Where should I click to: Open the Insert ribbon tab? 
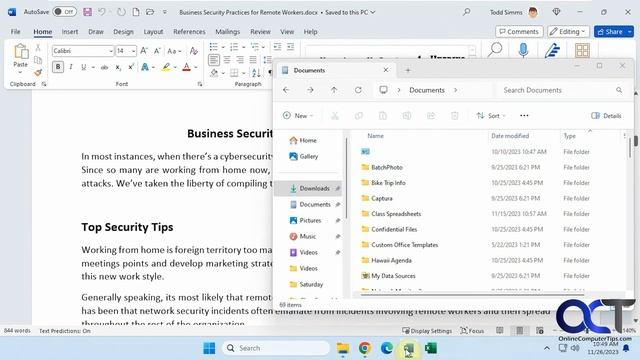(x=70, y=31)
